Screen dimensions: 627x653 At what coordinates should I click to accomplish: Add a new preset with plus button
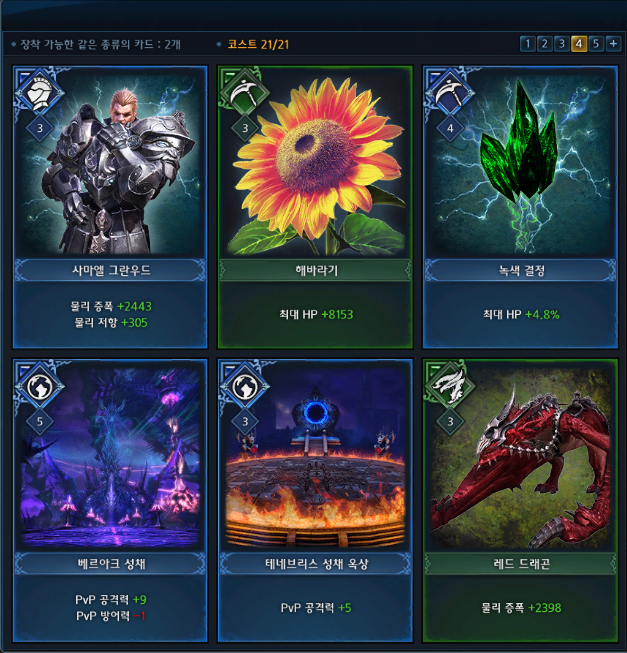coord(613,44)
